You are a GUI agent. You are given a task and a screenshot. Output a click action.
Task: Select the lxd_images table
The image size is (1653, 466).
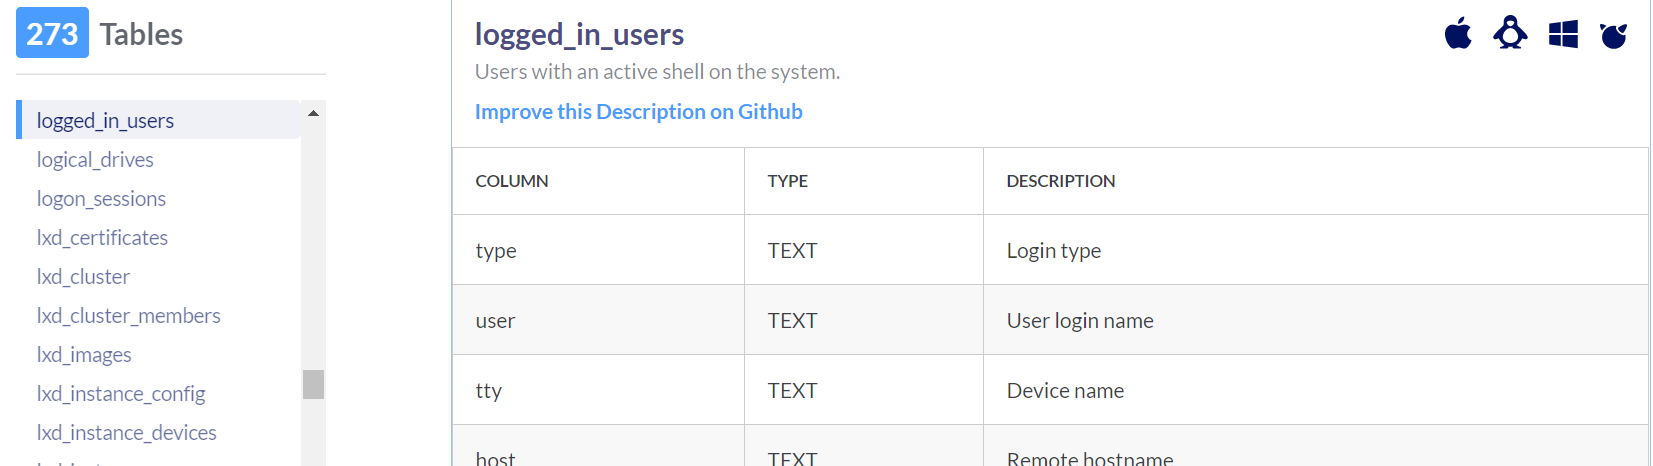[x=84, y=355]
